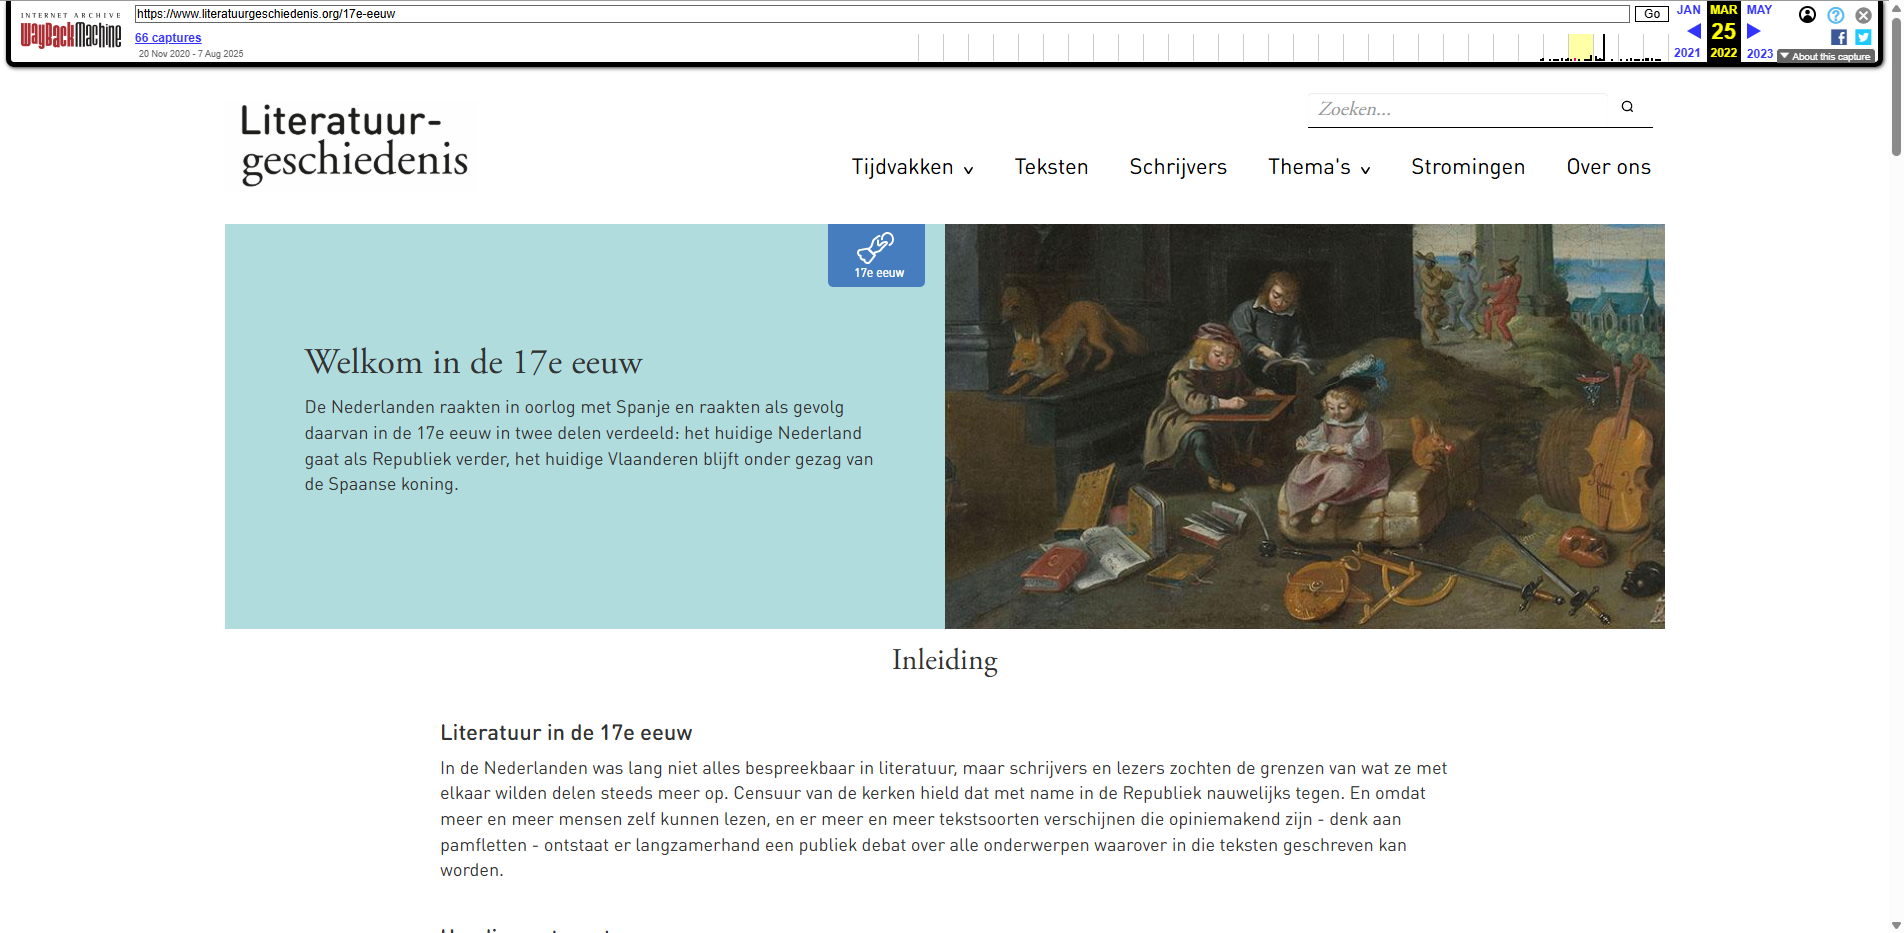Go to the next capture arrow

1753,31
